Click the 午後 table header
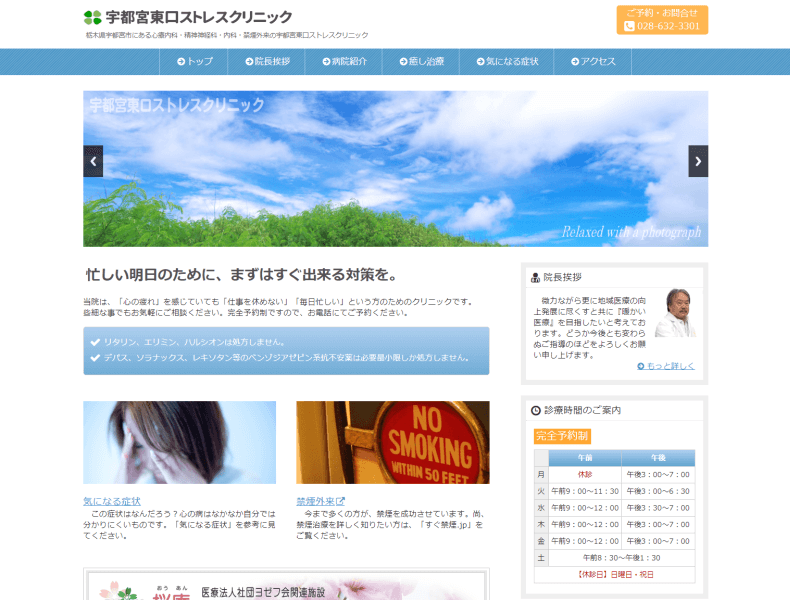The width and height of the screenshot is (790, 600). (x=658, y=458)
